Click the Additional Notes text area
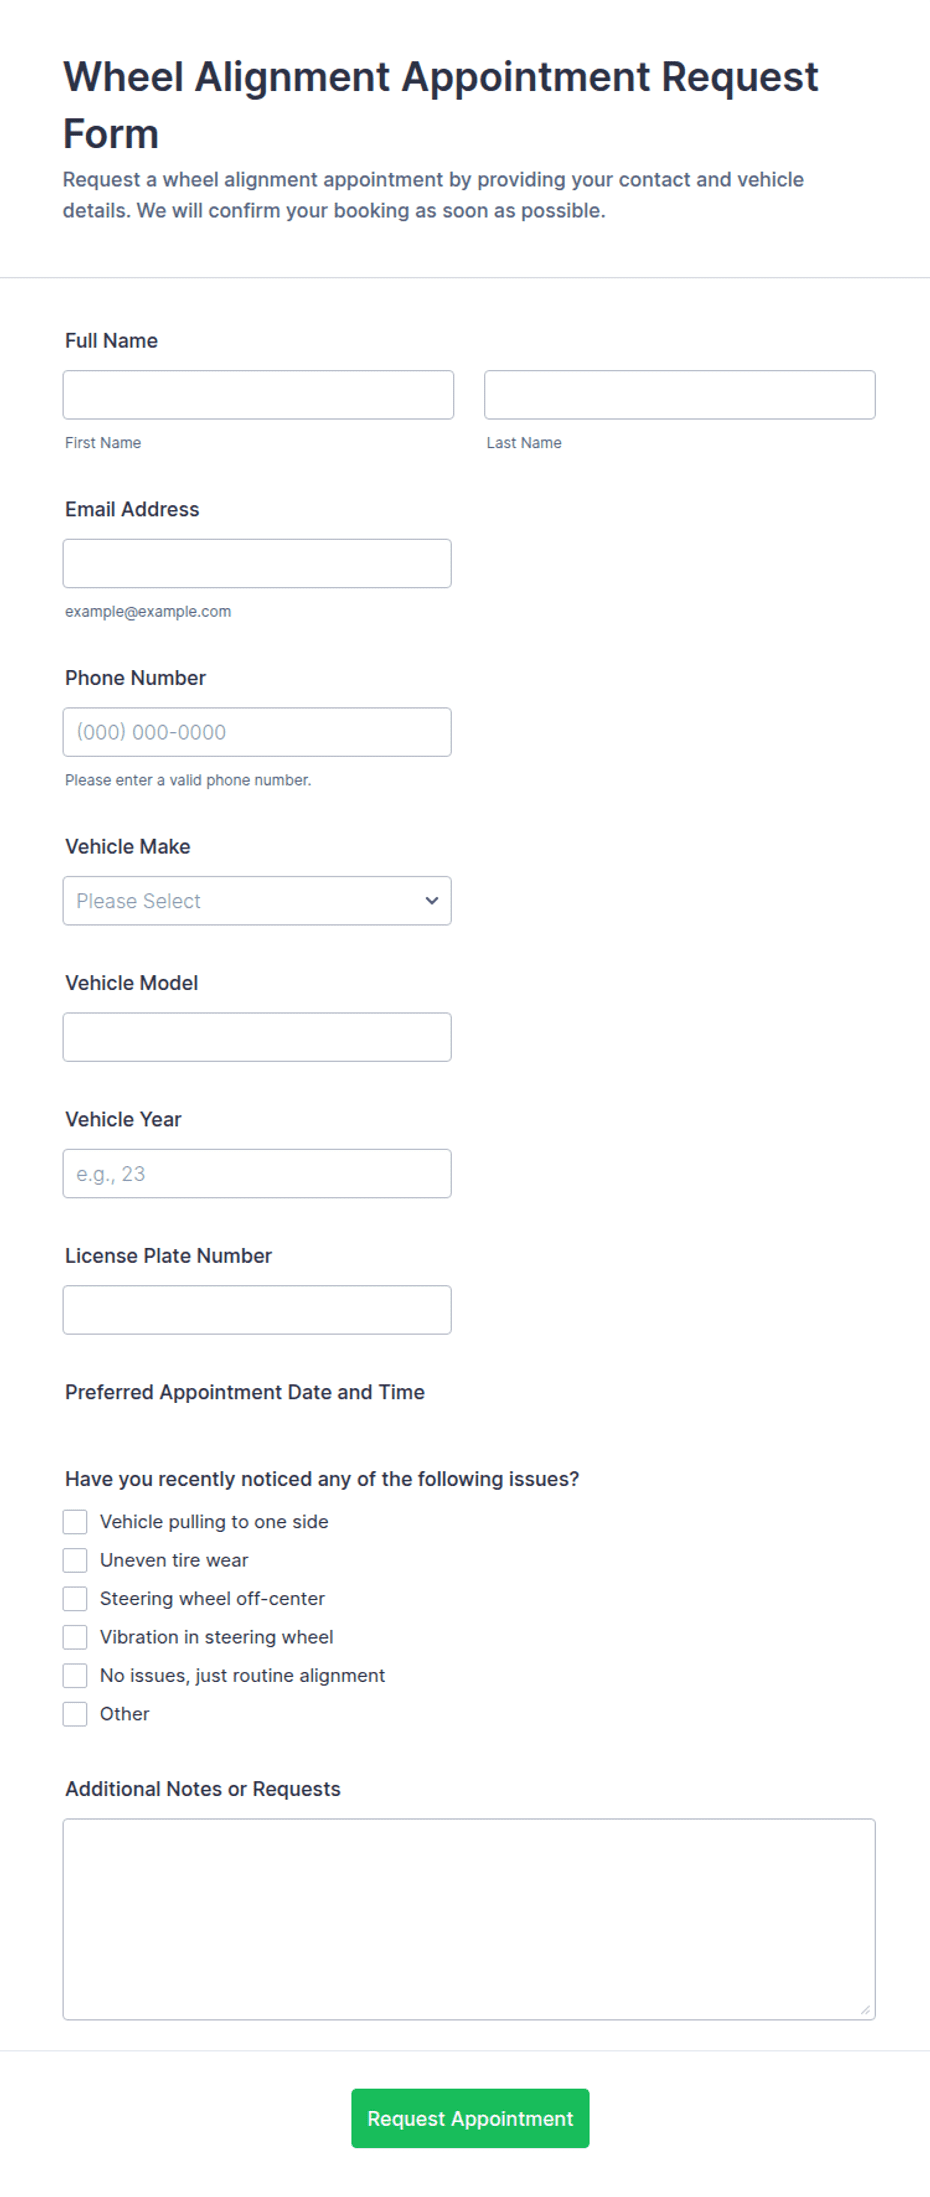The image size is (930, 2197). coord(469,1919)
